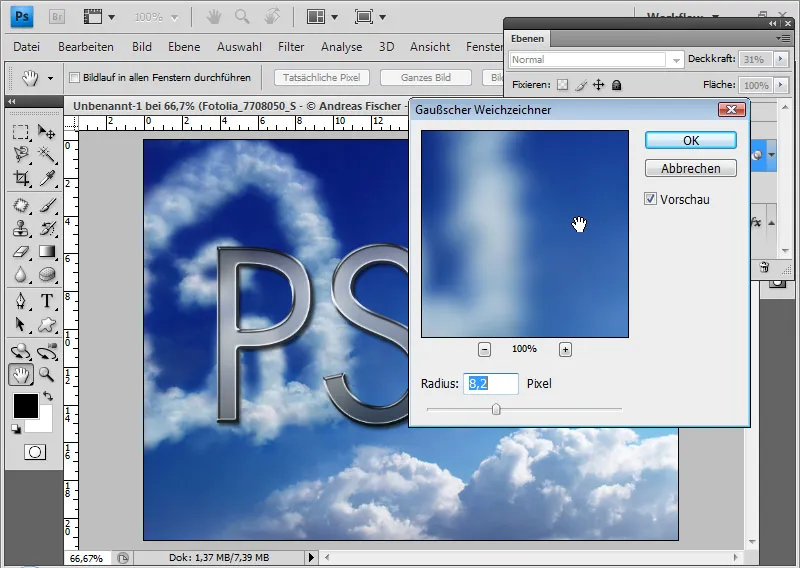The width and height of the screenshot is (800, 568).
Task: Select the Spot Healing Brush tool
Action: point(20,206)
